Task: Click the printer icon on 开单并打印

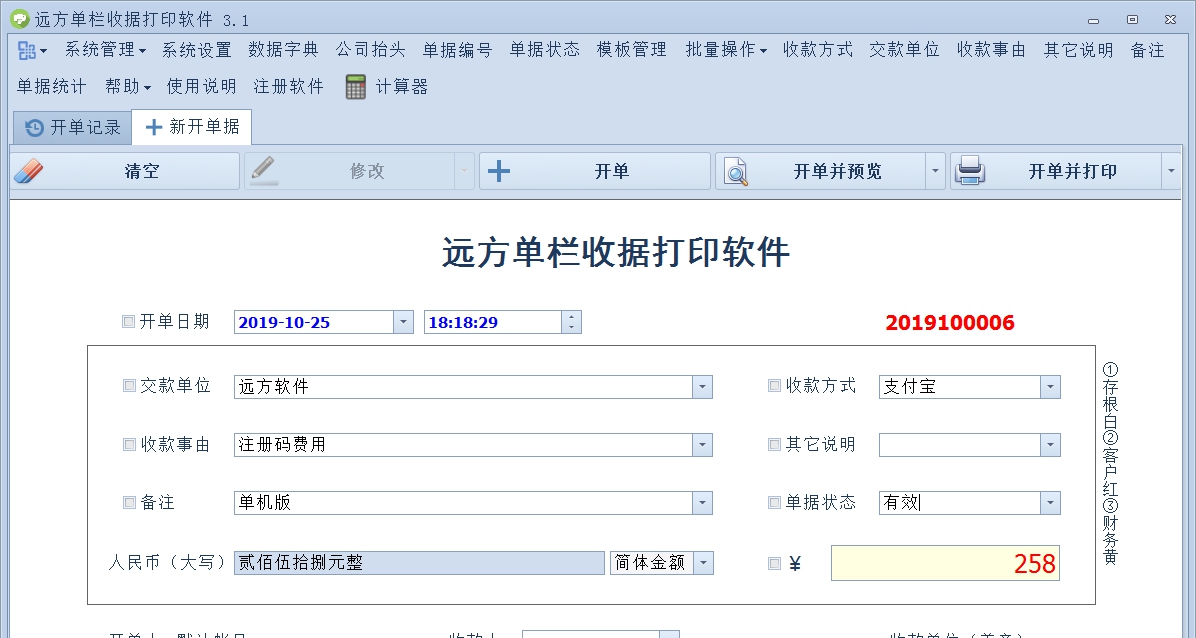Action: coord(971,169)
